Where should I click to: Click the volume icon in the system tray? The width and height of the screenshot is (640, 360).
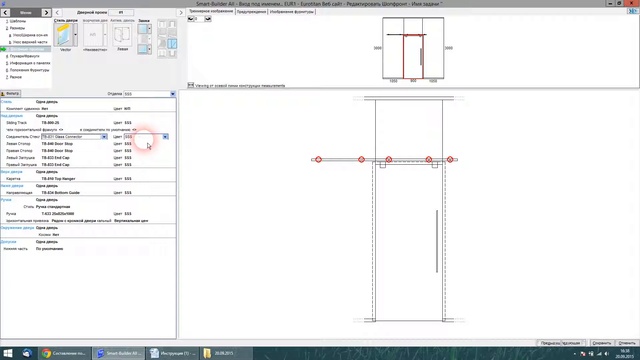point(606,353)
